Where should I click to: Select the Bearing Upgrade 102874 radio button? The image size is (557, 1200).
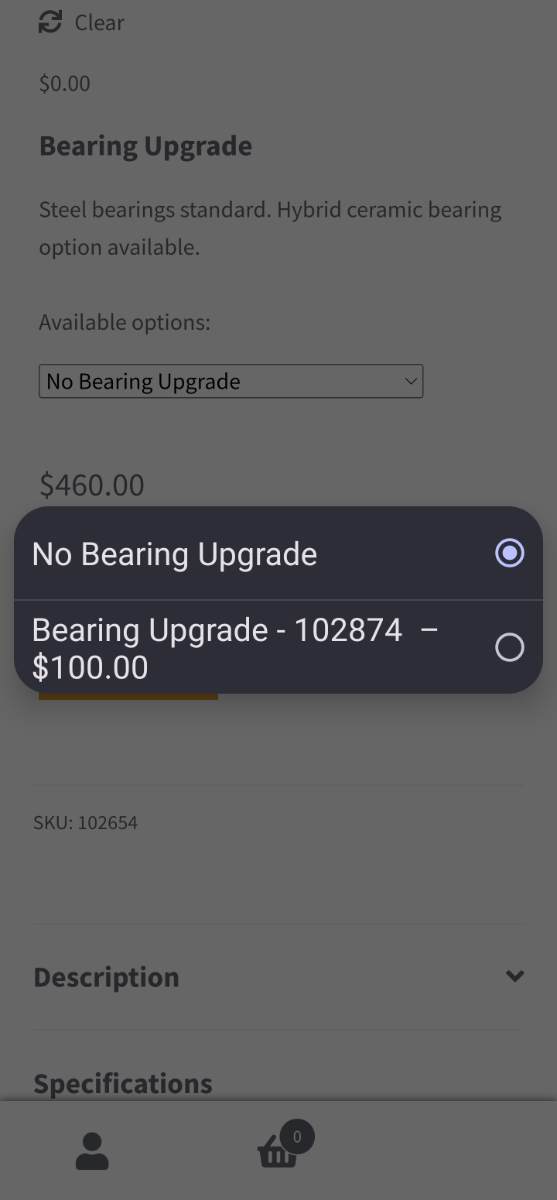(x=510, y=648)
